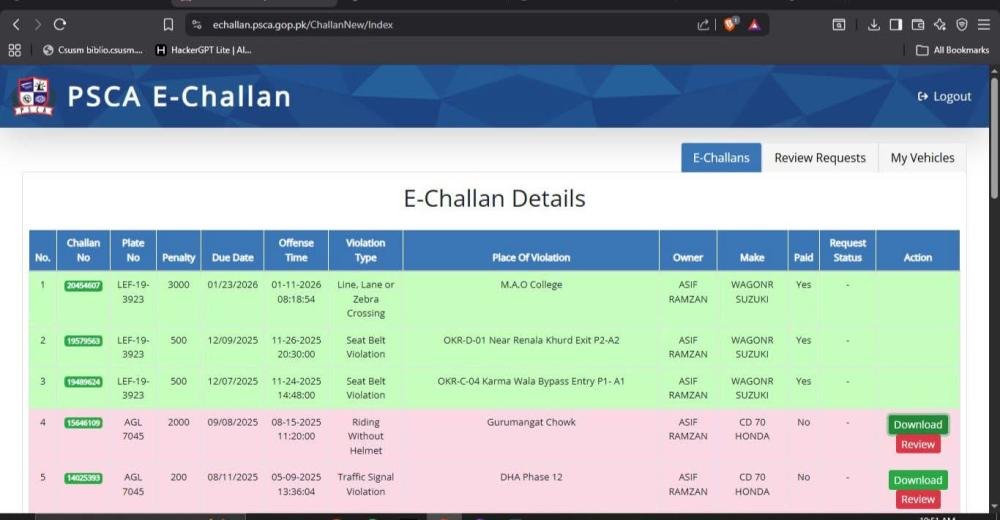Open the browser hamburger menu
Screen dimensions: 1000x520
point(984,25)
